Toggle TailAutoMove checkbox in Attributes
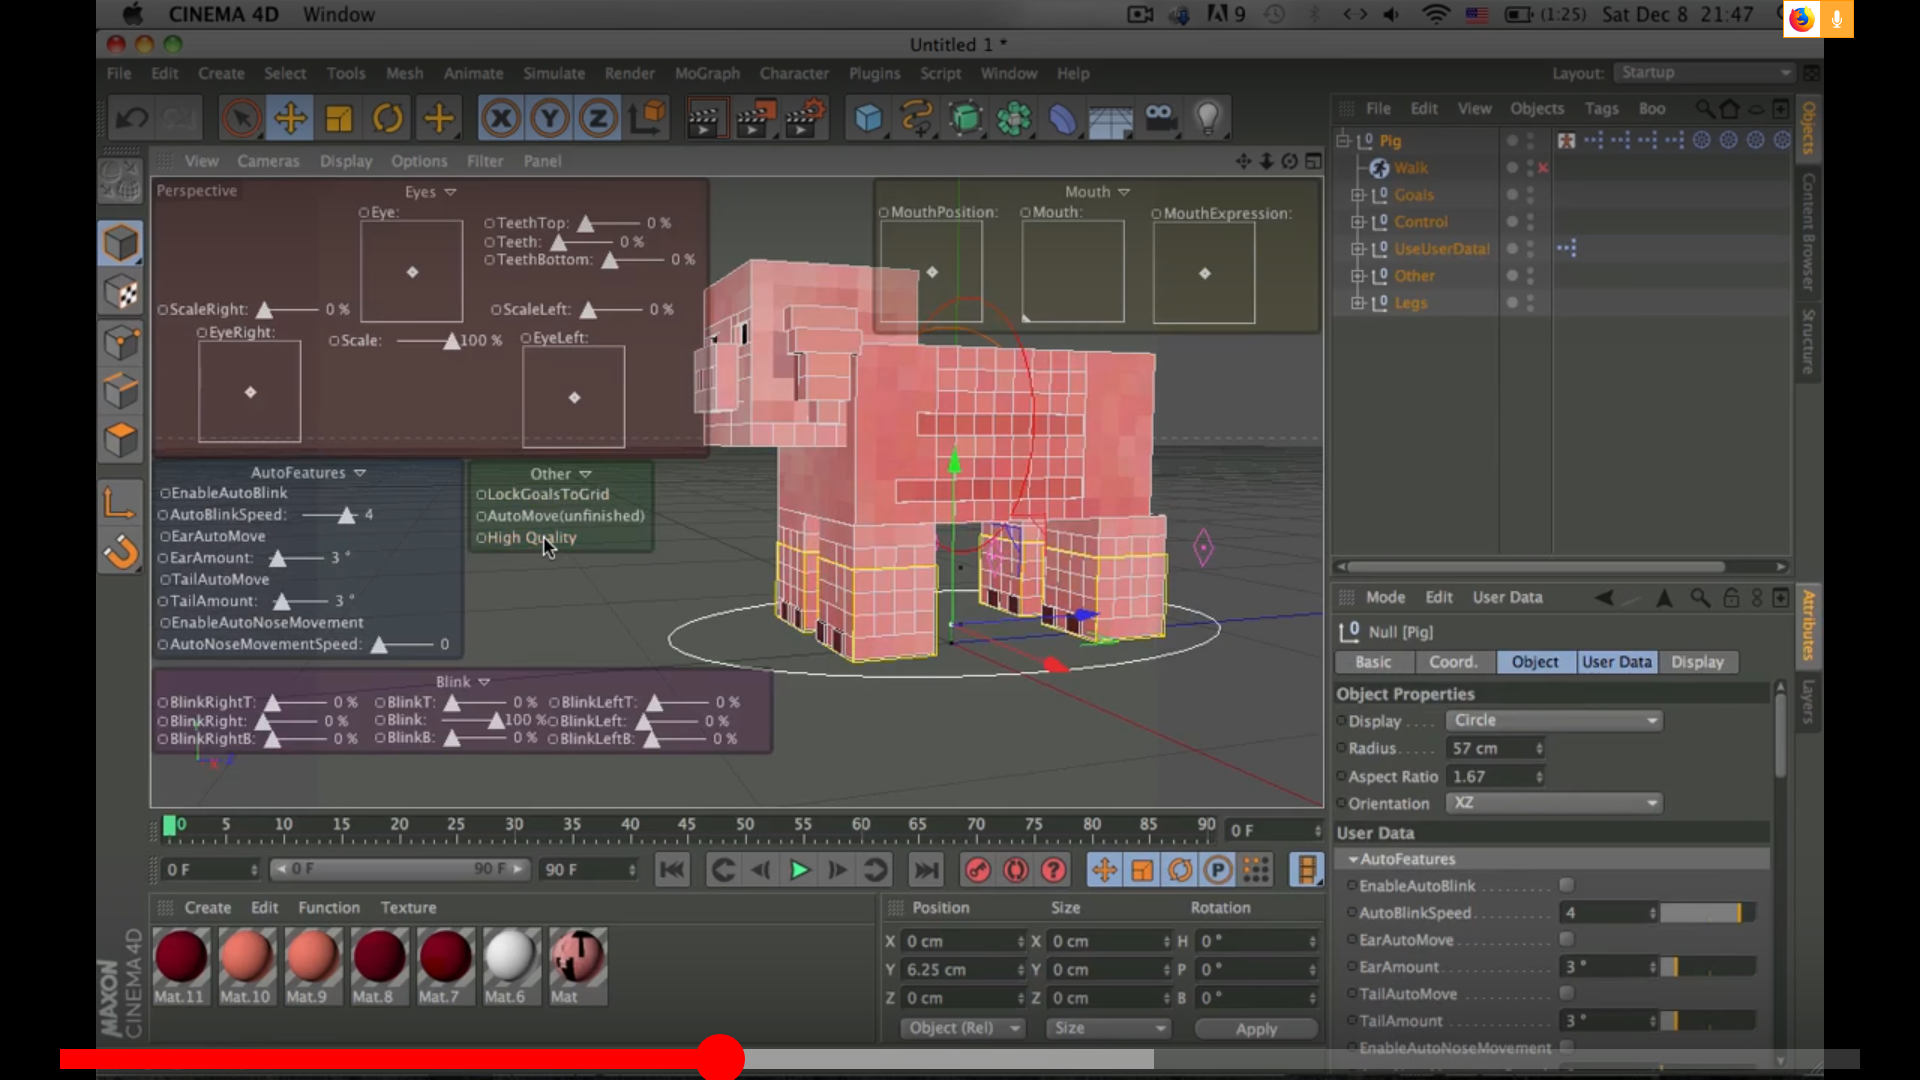 pos(1567,993)
